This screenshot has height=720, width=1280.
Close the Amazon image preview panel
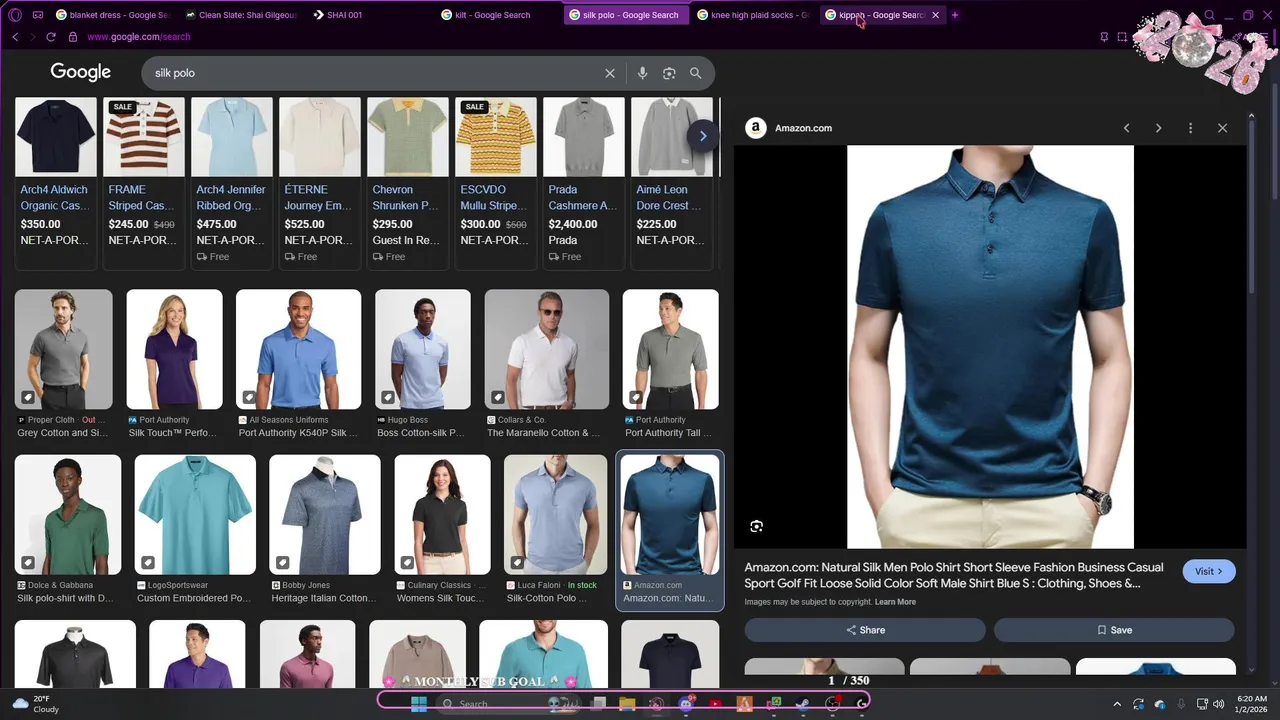click(1222, 128)
